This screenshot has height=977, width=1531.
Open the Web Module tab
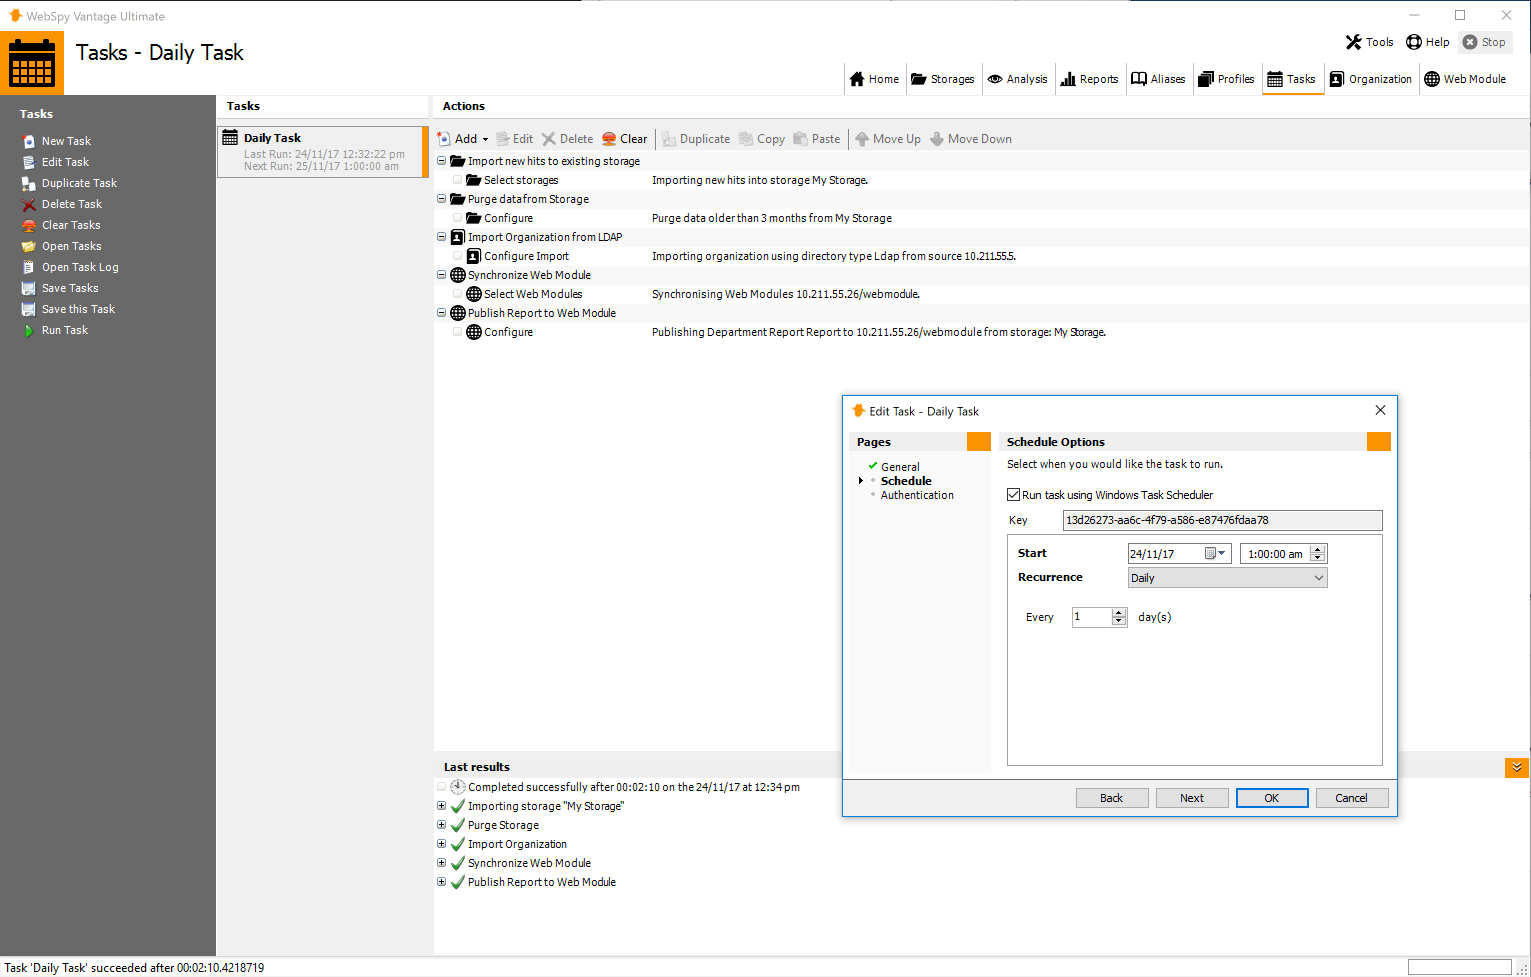tap(1465, 79)
